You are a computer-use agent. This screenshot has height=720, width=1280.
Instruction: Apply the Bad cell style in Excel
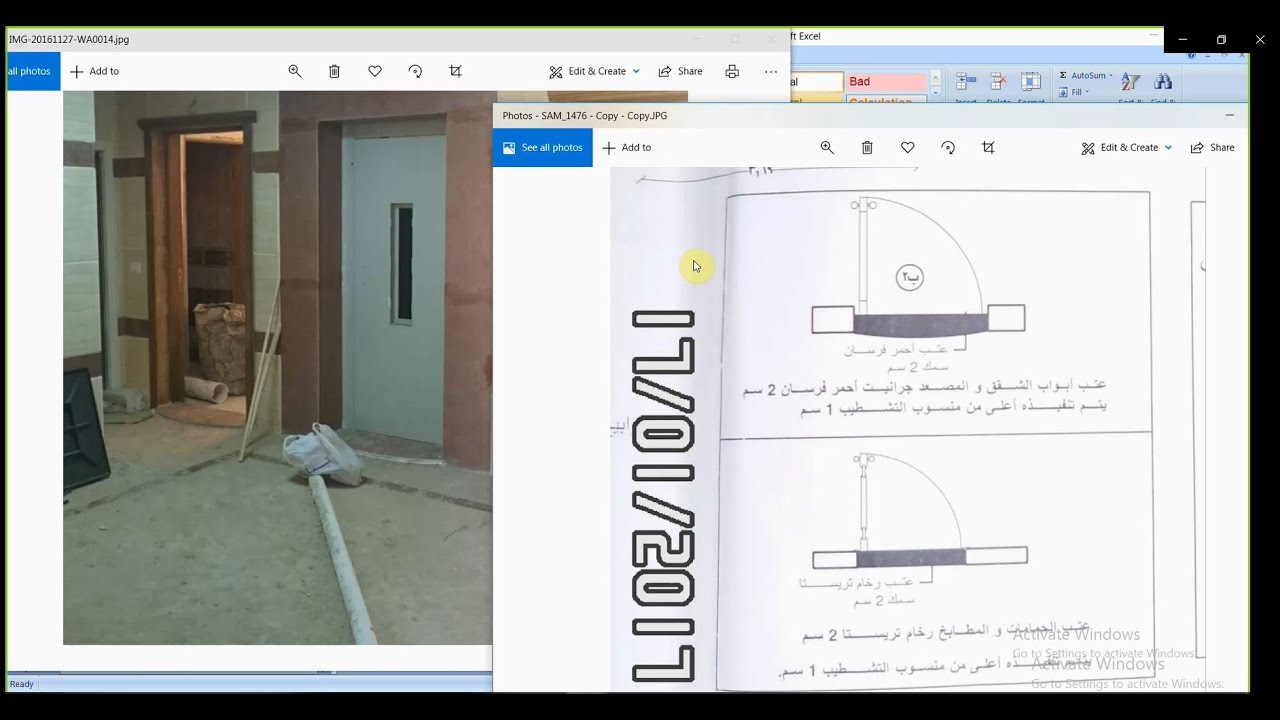click(x=887, y=82)
